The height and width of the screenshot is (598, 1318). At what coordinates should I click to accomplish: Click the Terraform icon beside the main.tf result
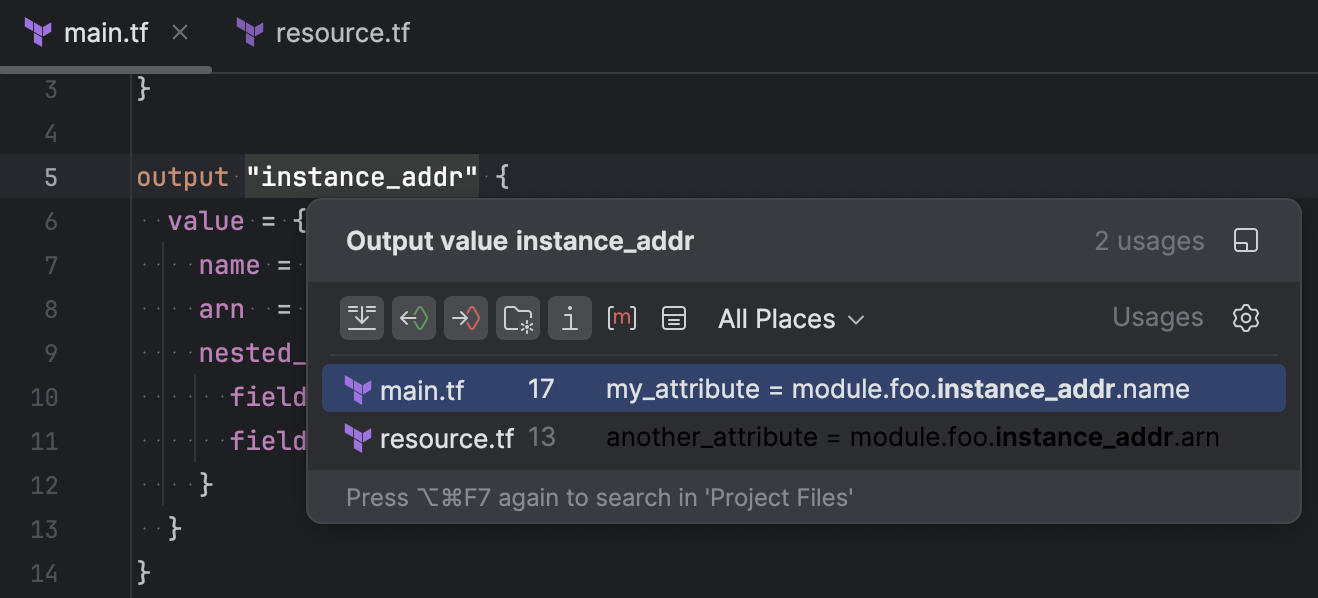point(358,389)
